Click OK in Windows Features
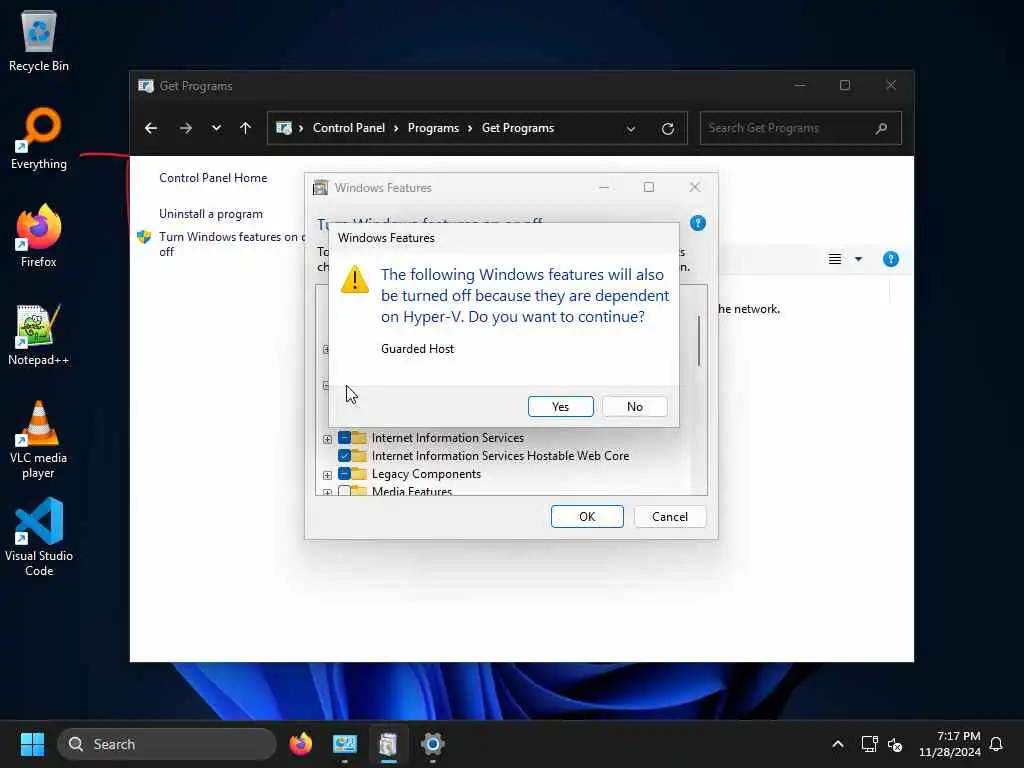Viewport: 1024px width, 768px height. [586, 517]
